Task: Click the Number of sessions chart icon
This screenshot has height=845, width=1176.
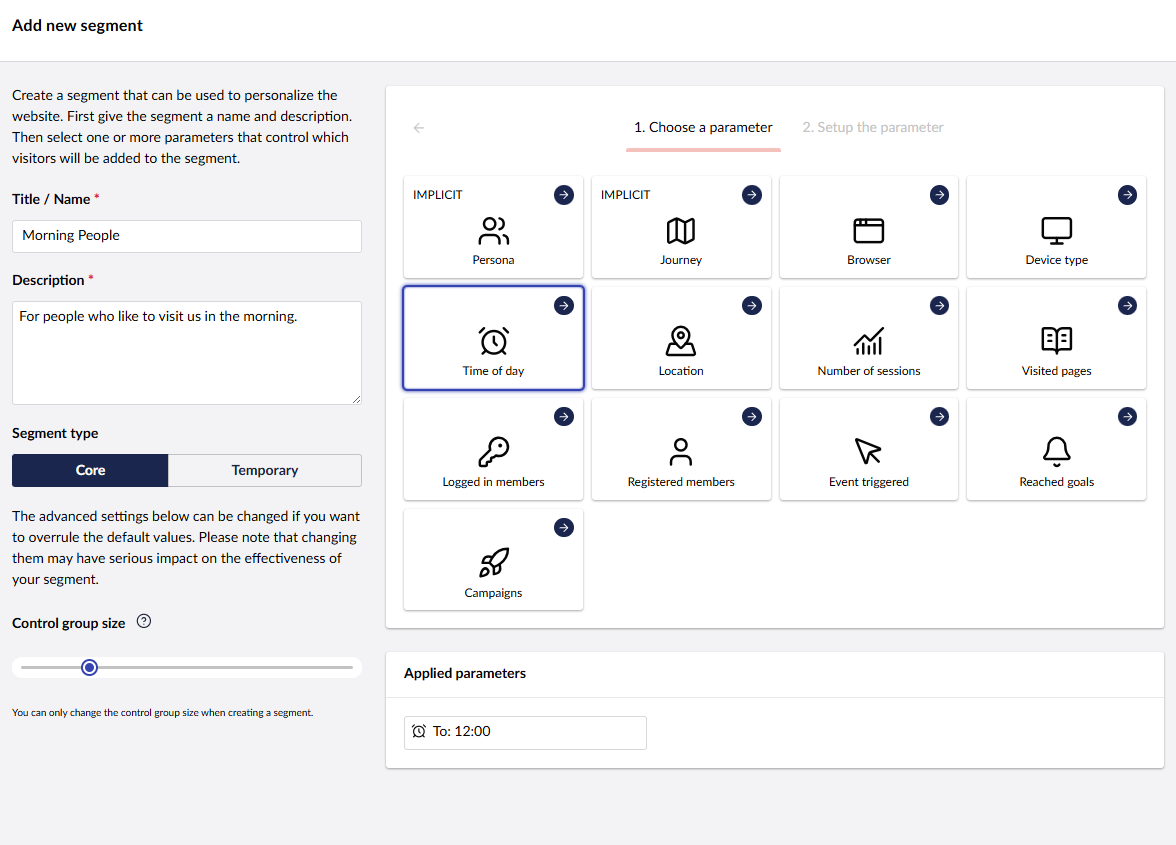Action: click(868, 343)
